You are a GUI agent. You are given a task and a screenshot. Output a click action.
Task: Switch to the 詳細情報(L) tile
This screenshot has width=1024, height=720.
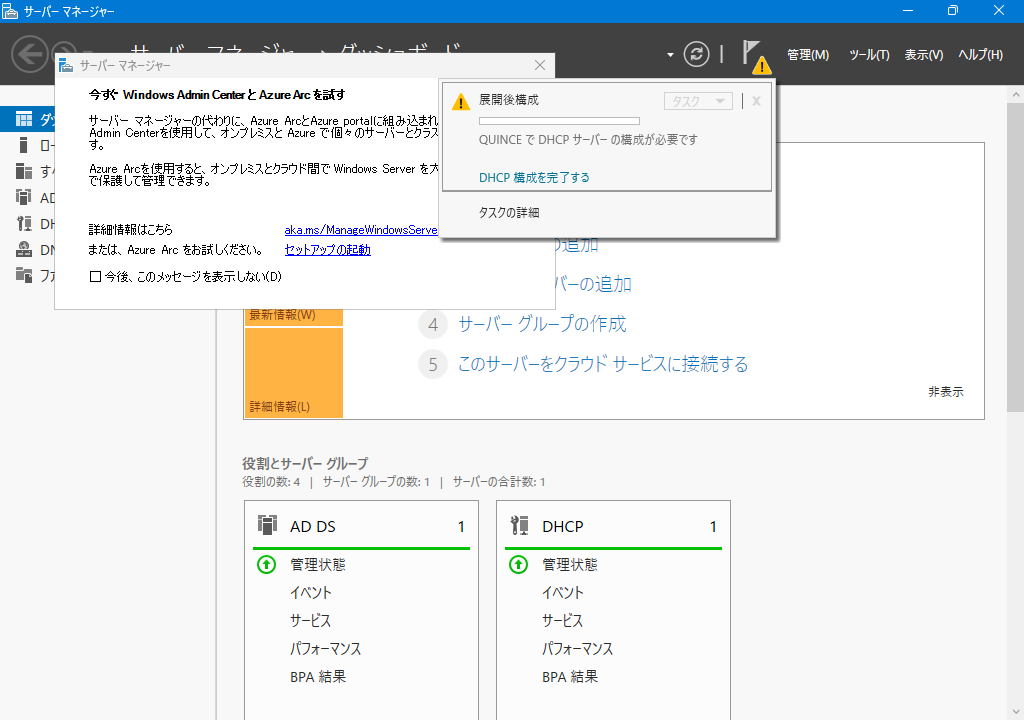point(294,372)
